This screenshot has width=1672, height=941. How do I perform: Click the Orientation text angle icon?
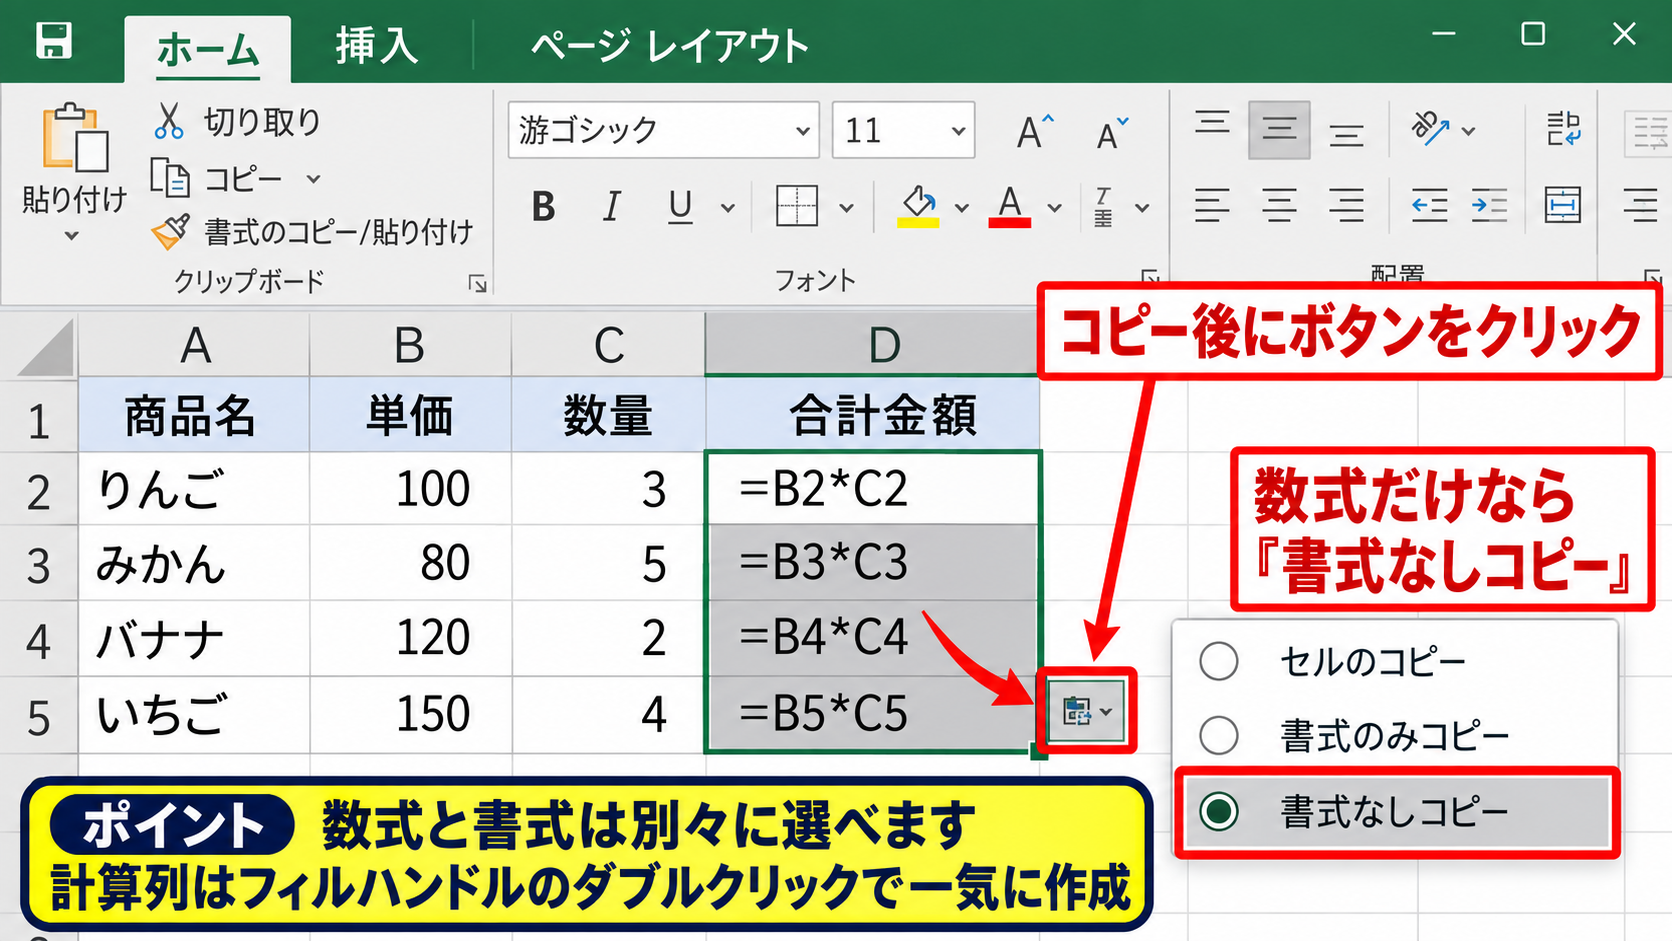point(1430,129)
